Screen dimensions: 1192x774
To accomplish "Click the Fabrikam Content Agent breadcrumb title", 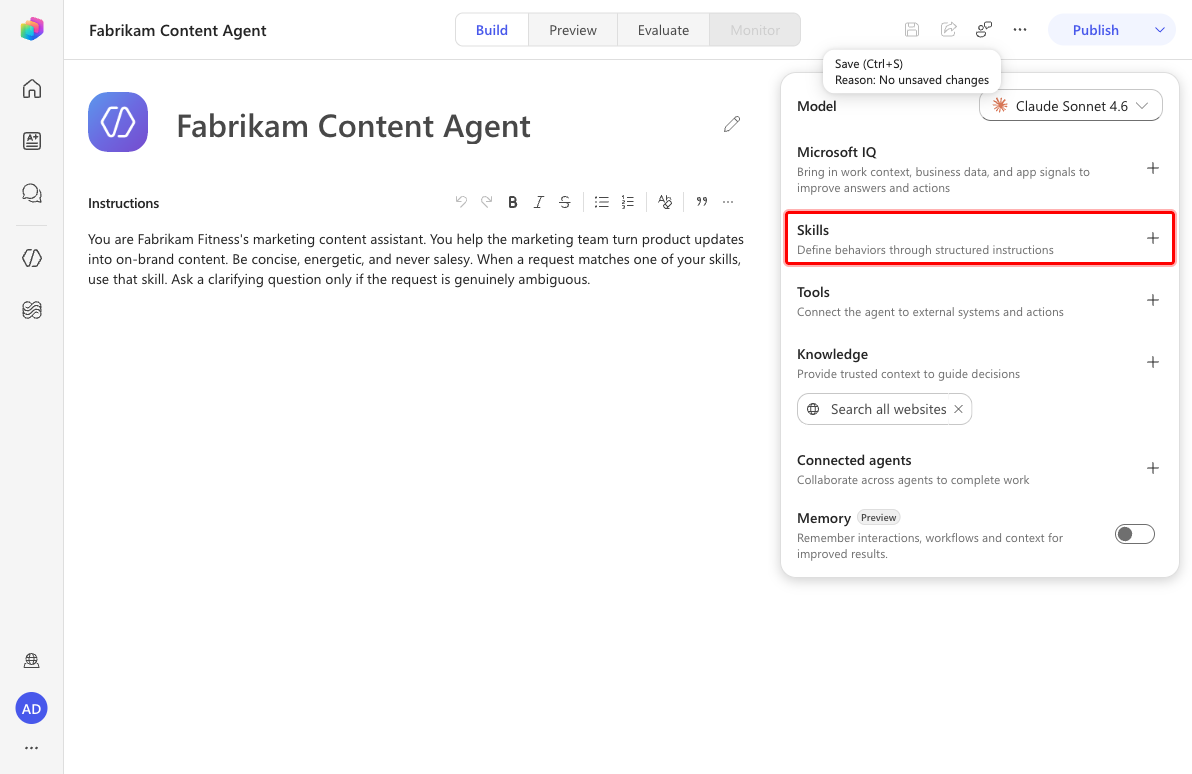I will (177, 30).
